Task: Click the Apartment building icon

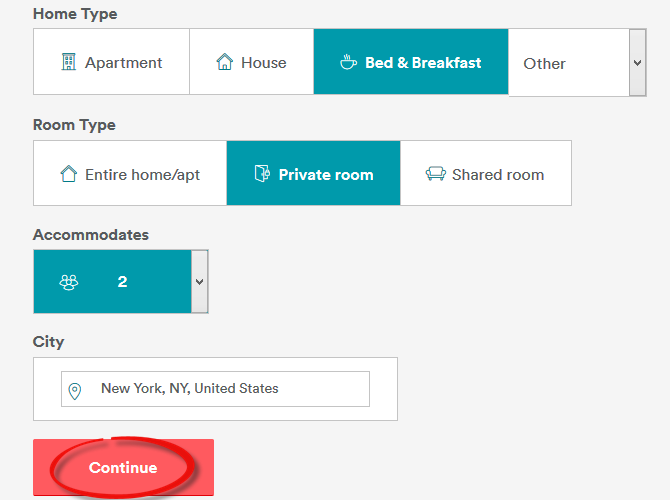Action: pos(69,62)
